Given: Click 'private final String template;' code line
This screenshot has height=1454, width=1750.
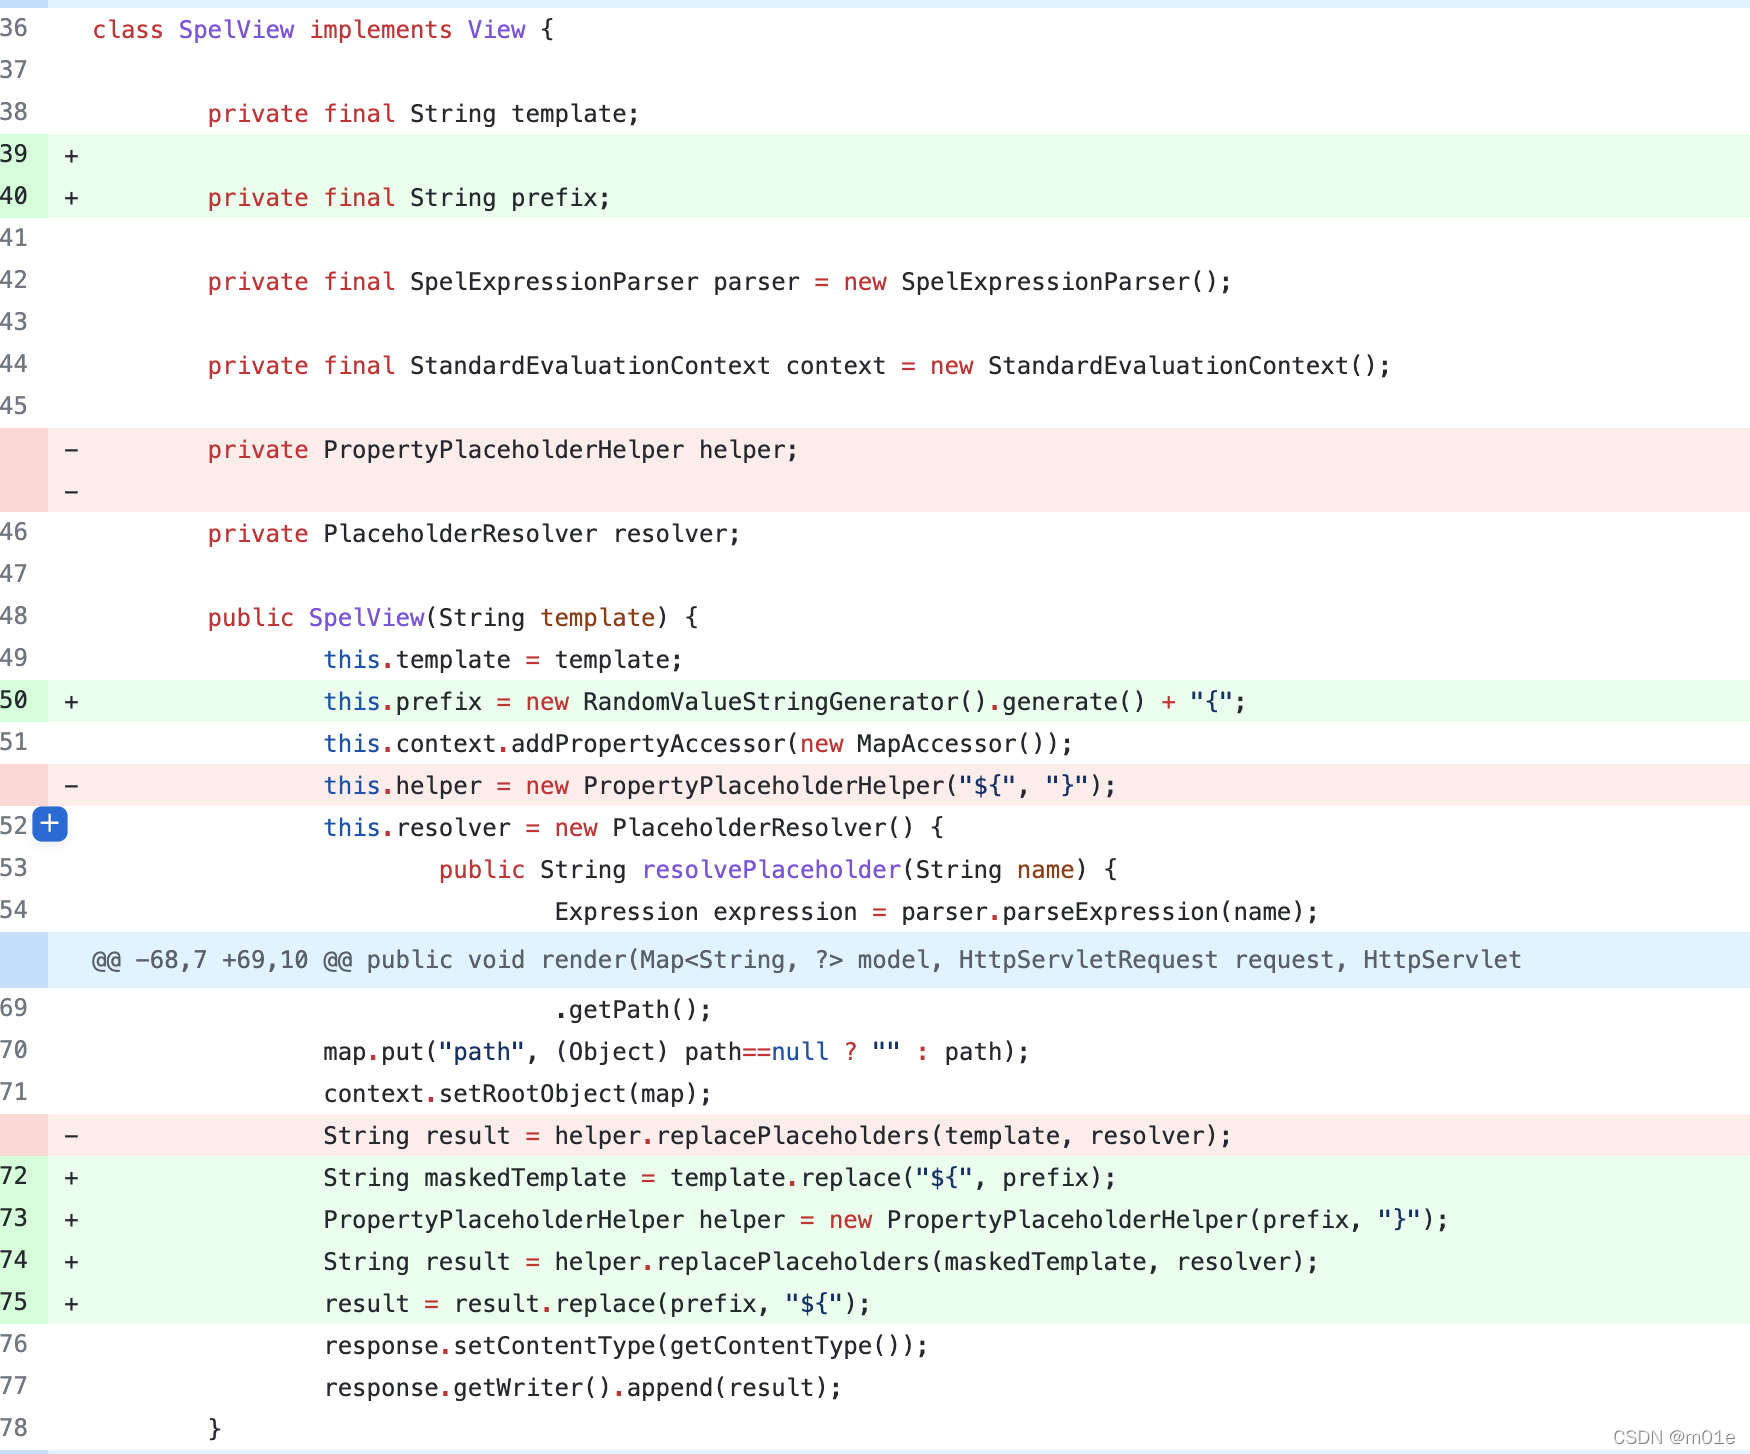Looking at the screenshot, I should [x=423, y=114].
